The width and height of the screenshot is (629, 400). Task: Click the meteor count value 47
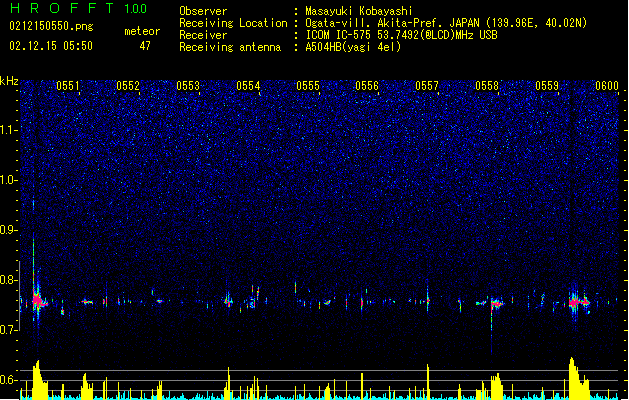point(145,46)
